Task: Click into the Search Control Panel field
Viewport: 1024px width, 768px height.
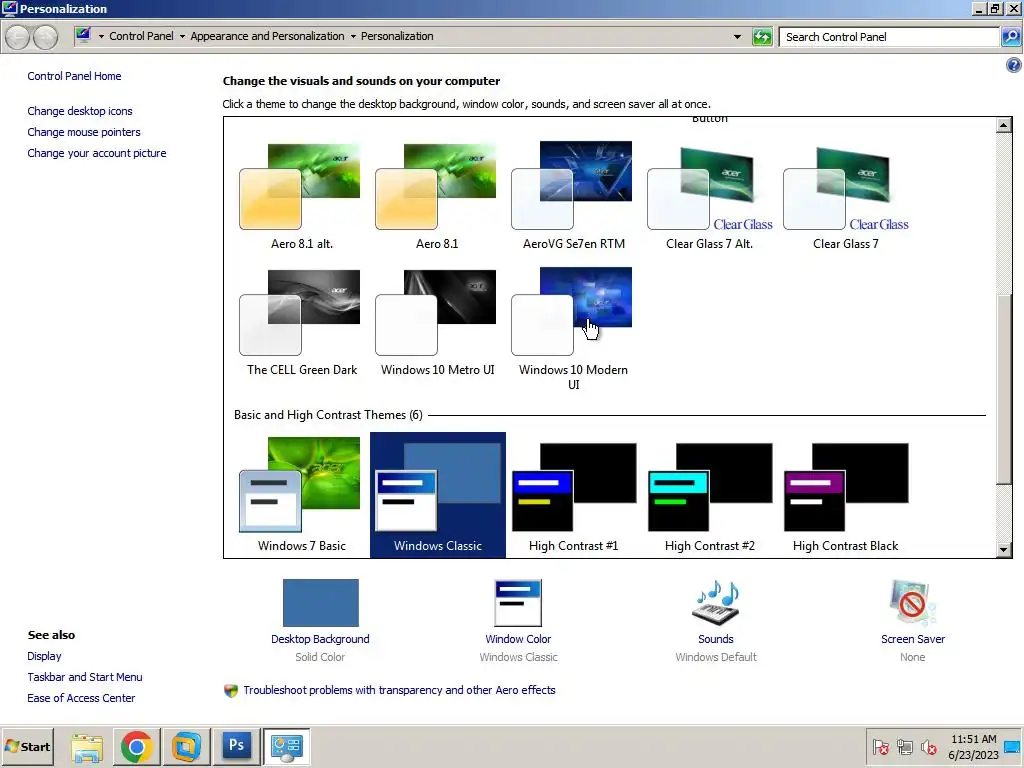Action: [x=889, y=37]
